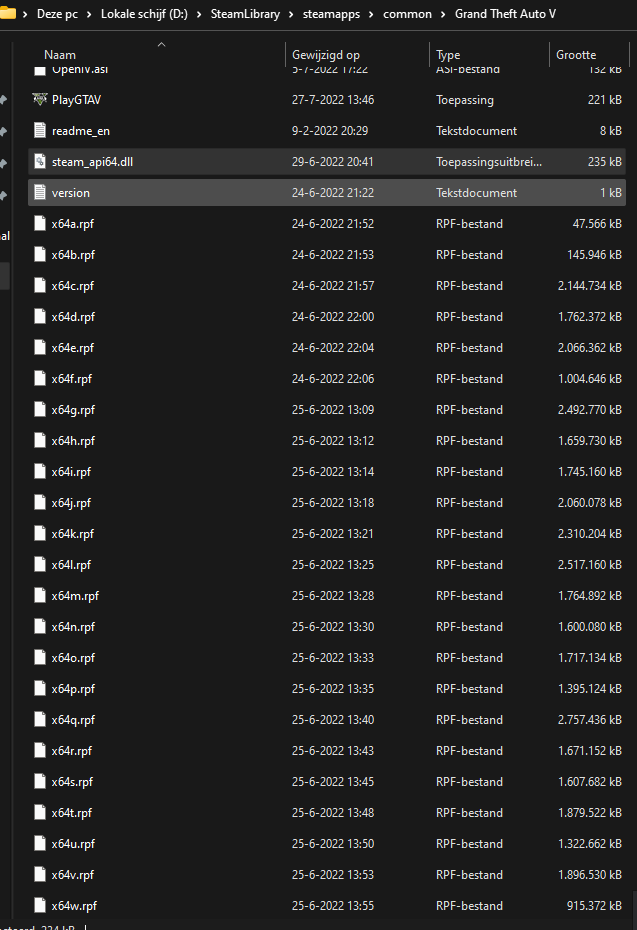Viewport: 637px width, 930px height.
Task: Click date 27-7-2022 13:46
Action: pos(333,100)
